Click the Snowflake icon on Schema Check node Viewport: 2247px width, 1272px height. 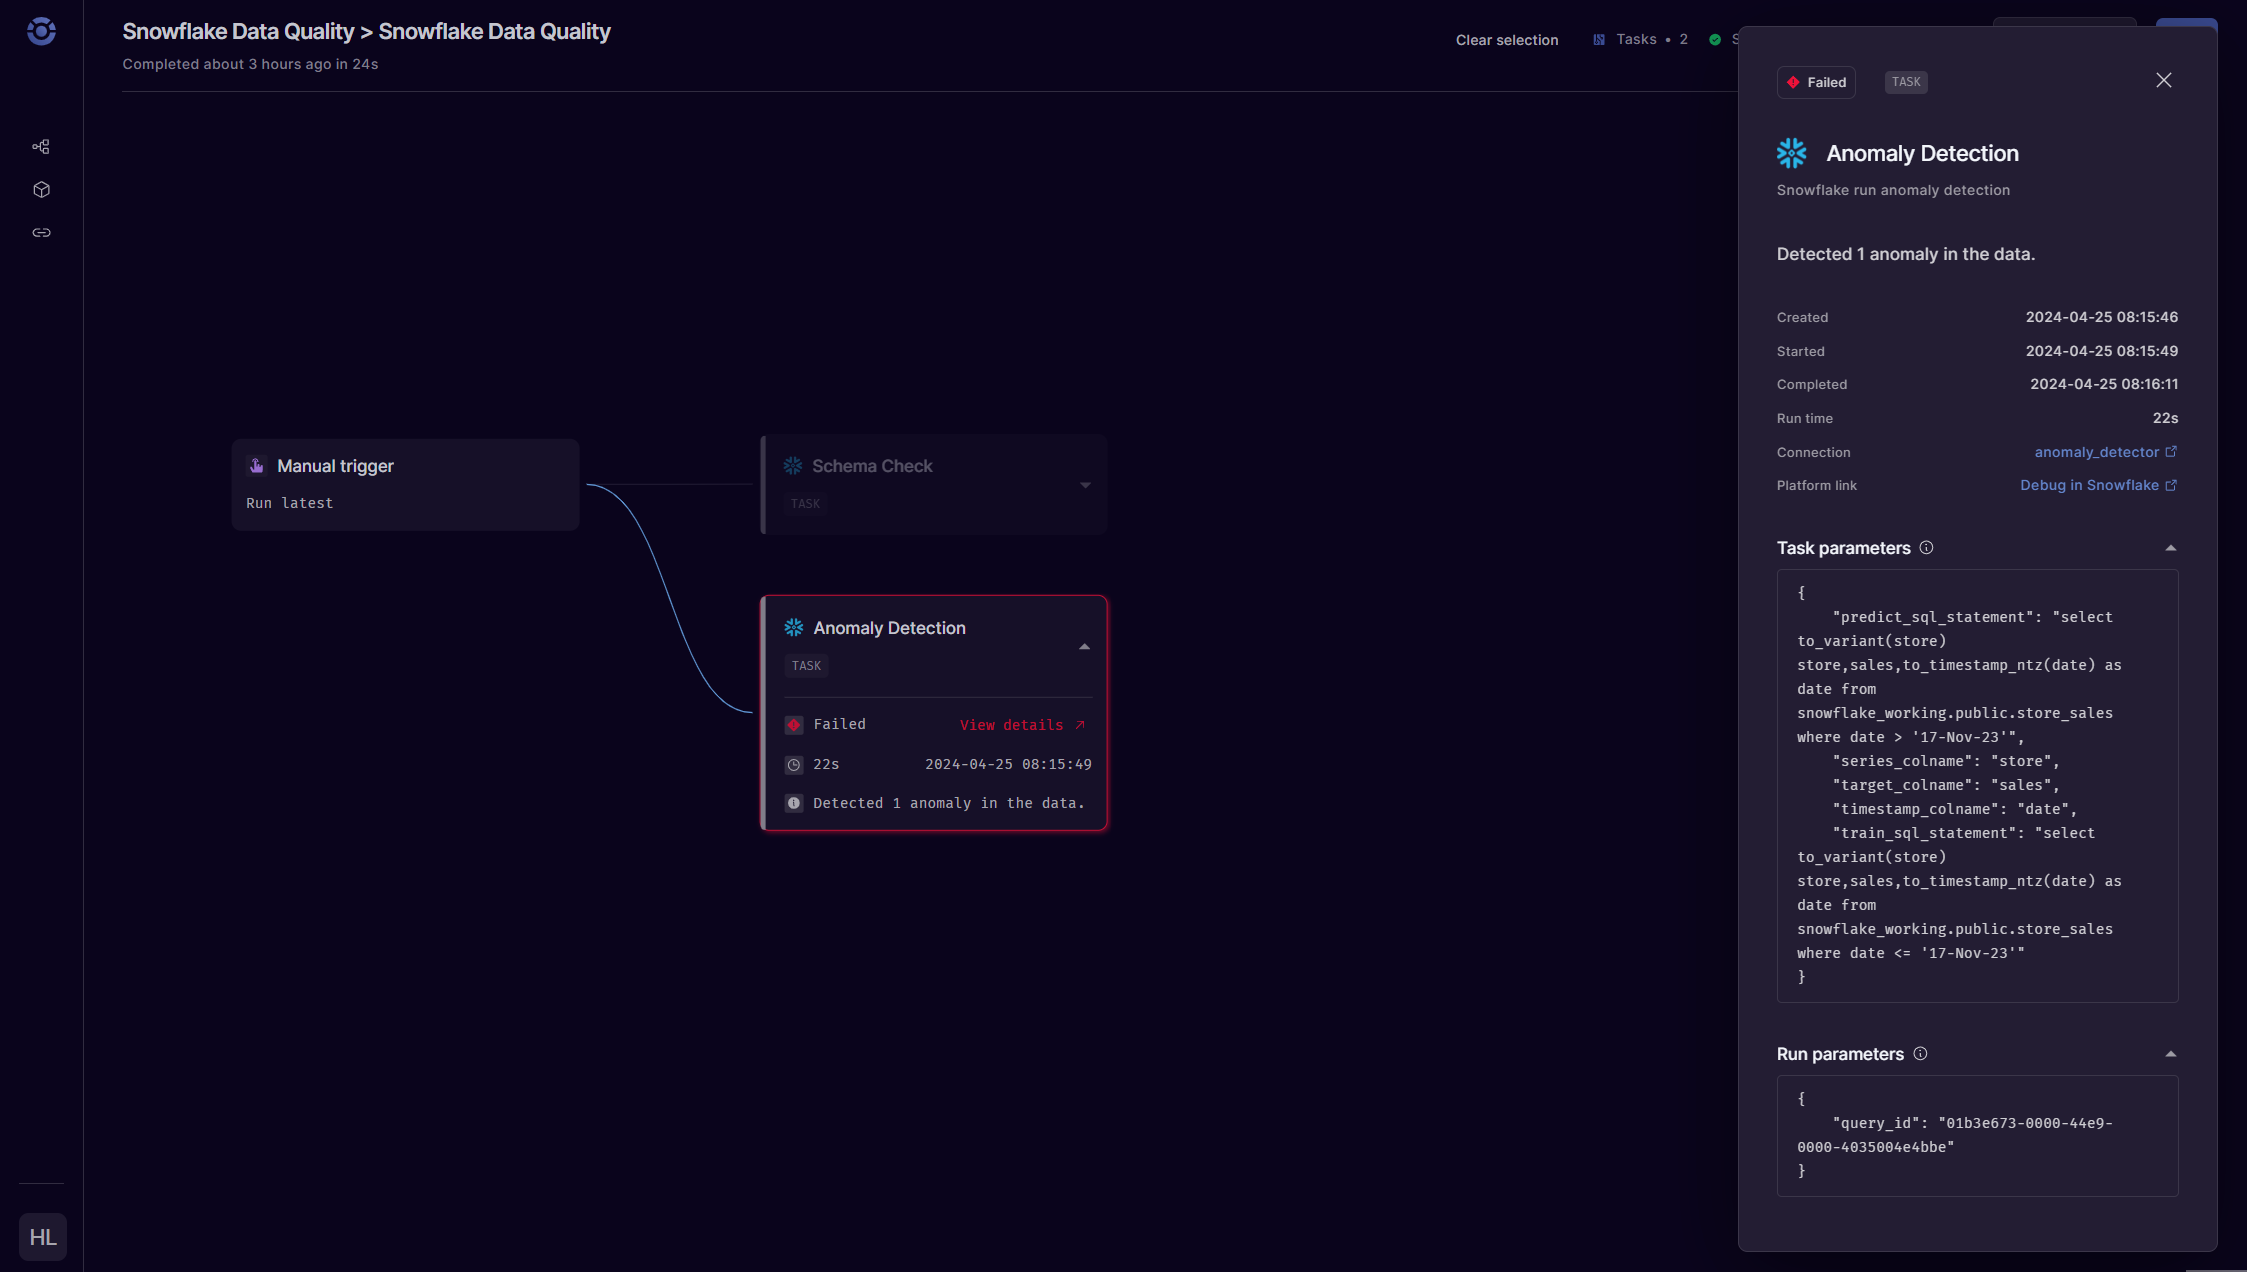793,465
